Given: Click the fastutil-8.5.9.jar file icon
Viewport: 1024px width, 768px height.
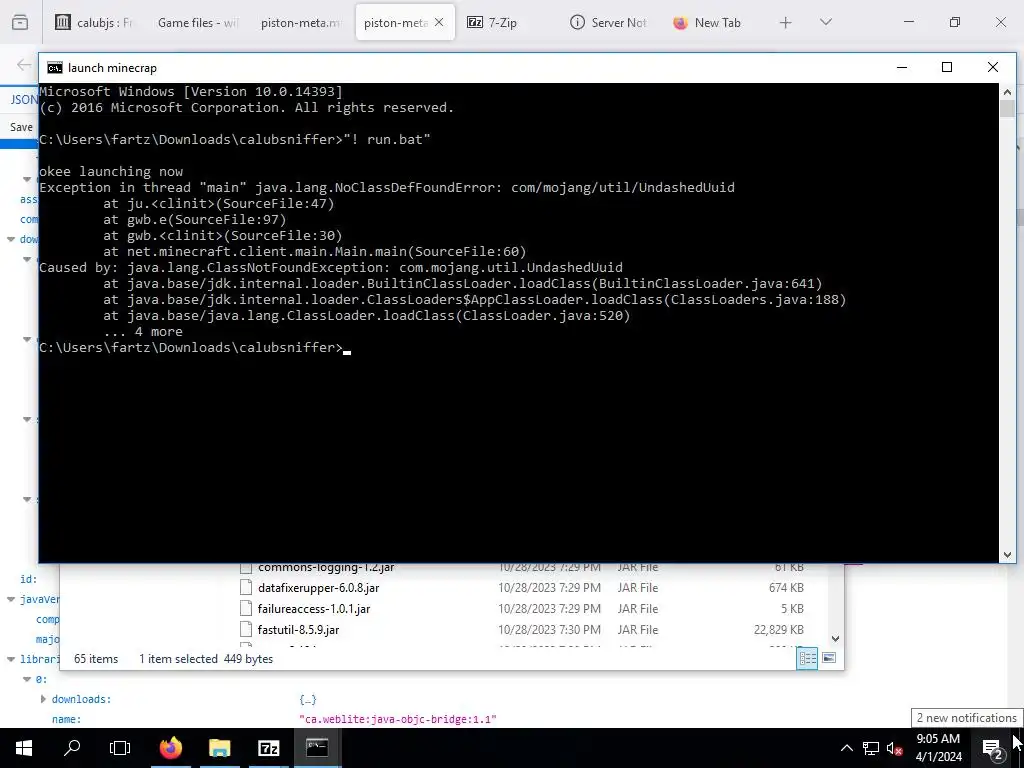Looking at the screenshot, I should tap(246, 630).
